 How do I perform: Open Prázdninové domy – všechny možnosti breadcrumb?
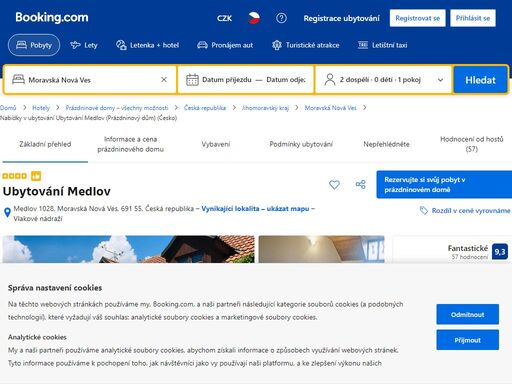click(117, 108)
